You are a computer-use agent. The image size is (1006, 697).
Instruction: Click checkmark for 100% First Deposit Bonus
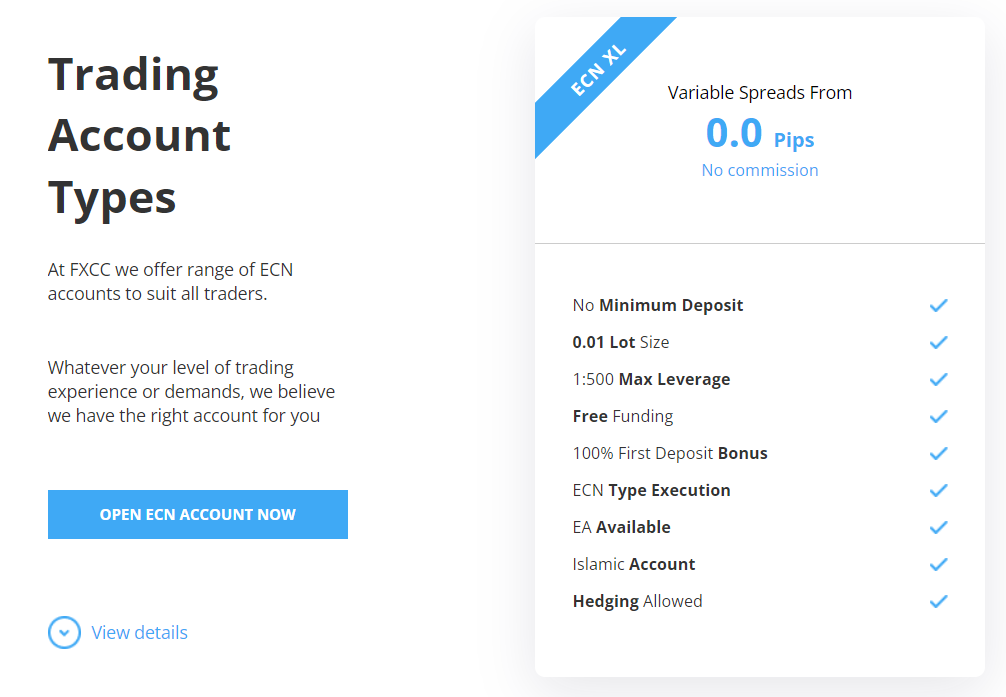[x=939, y=454]
